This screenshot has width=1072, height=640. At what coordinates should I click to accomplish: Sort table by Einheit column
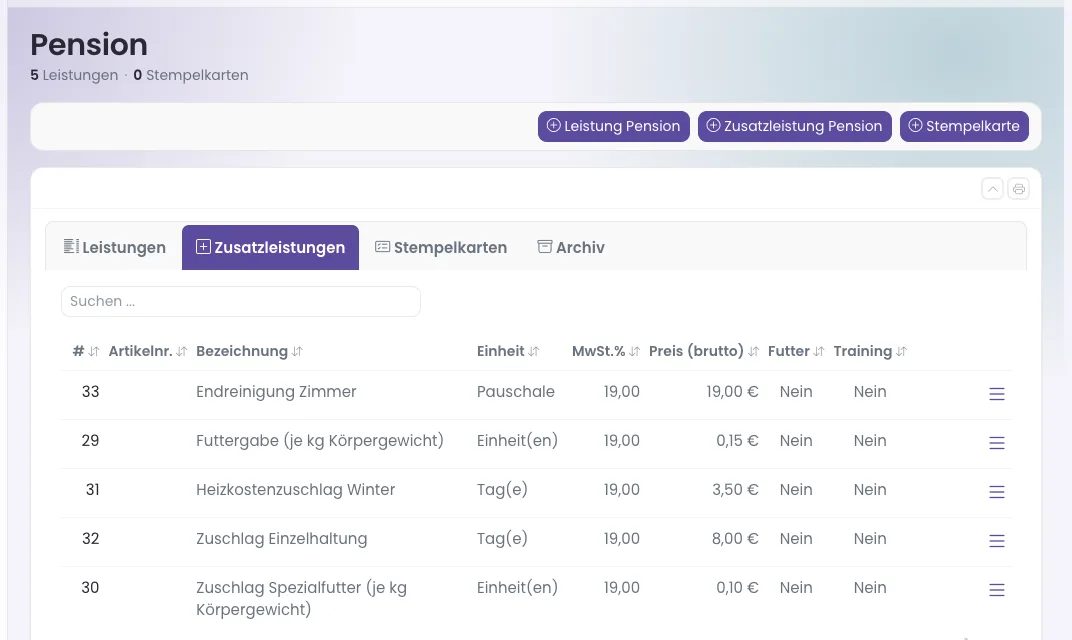[x=508, y=351]
